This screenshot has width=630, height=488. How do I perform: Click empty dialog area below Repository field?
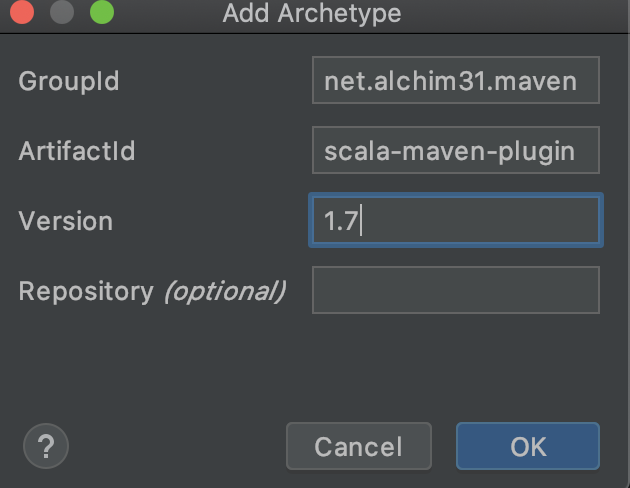pos(315,365)
